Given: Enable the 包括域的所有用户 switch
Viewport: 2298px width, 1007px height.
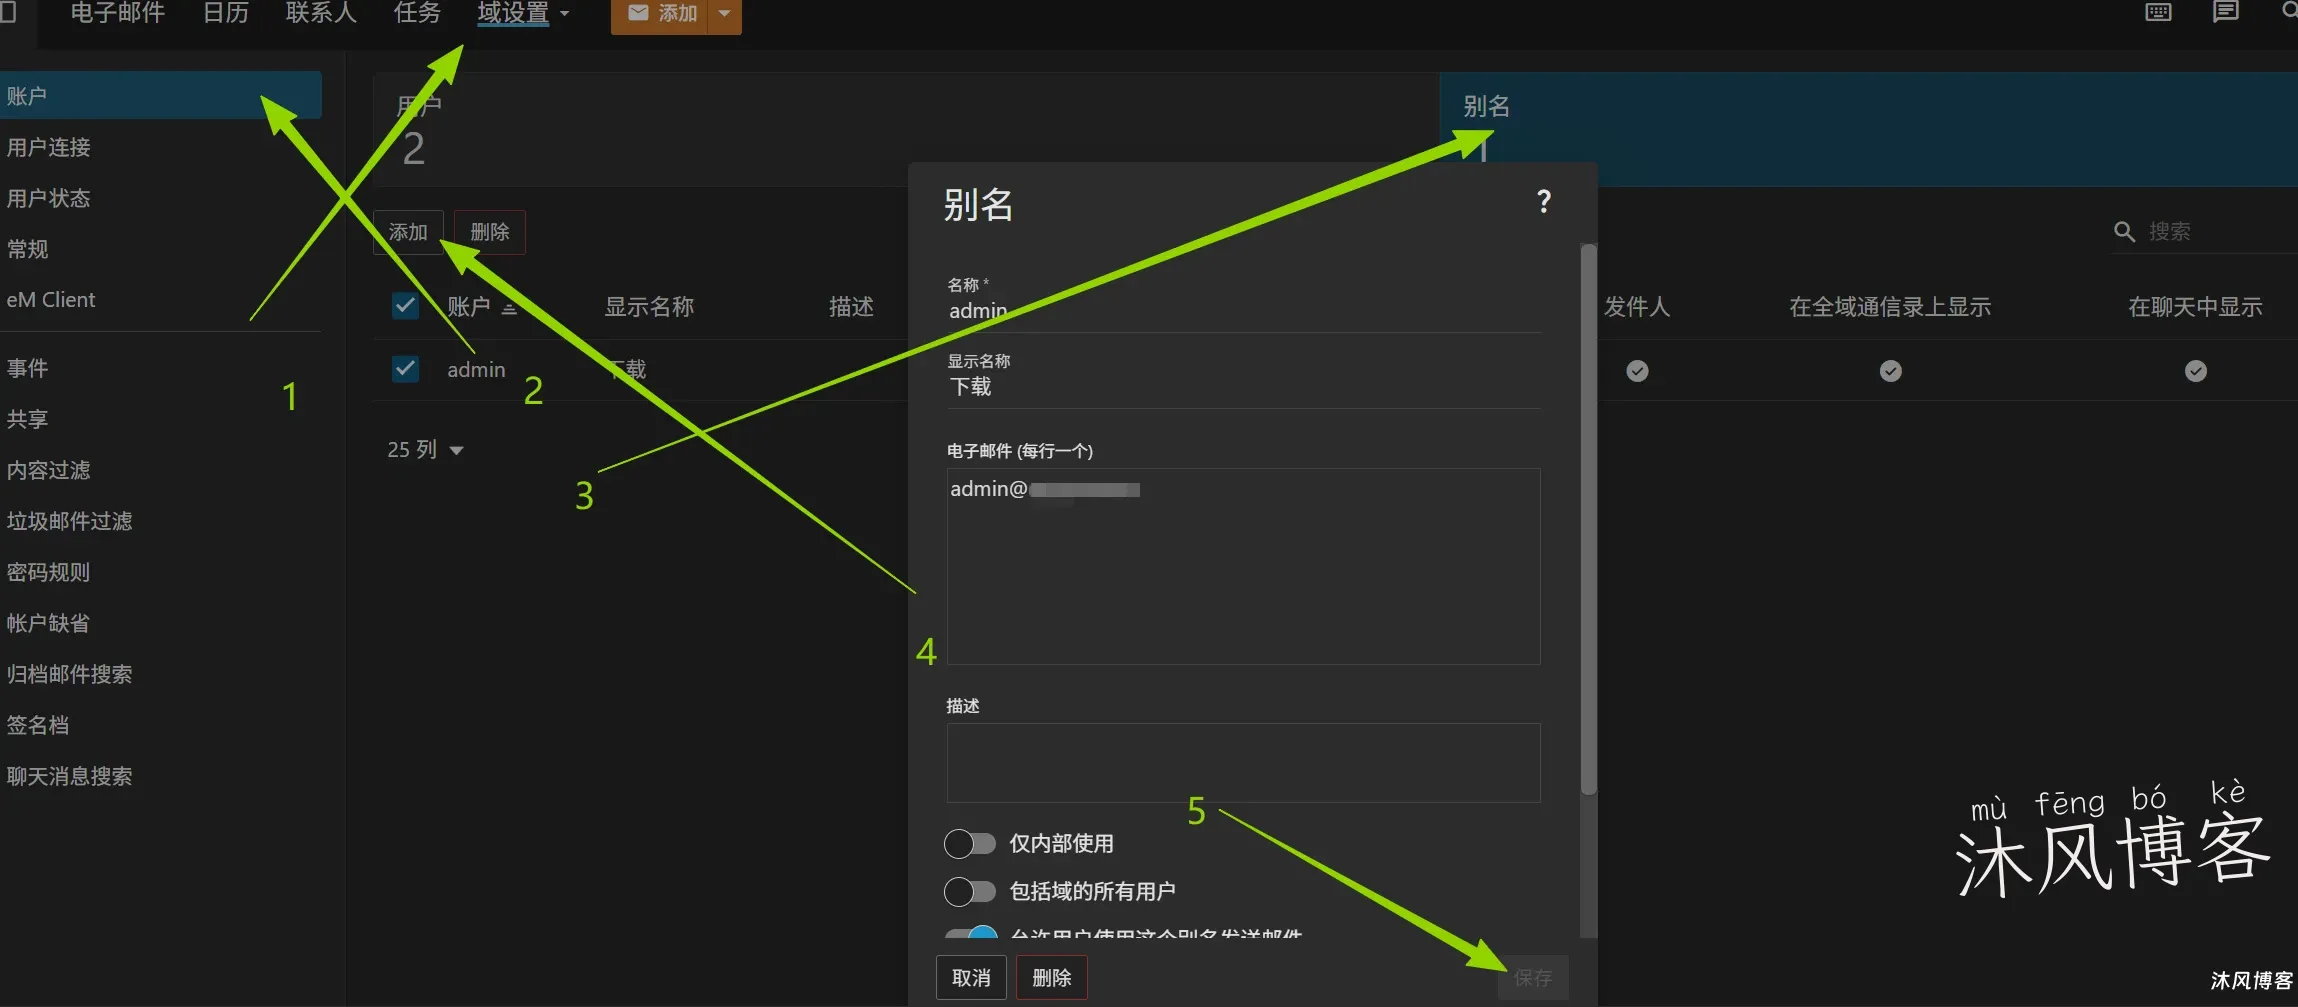Looking at the screenshot, I should (x=969, y=891).
